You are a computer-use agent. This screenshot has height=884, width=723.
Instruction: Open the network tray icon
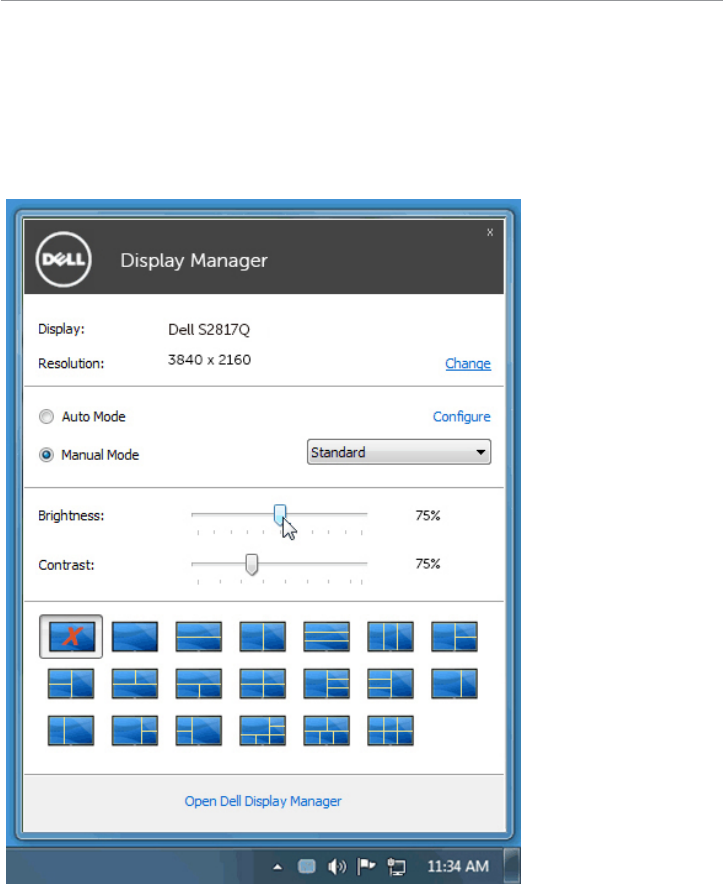396,867
